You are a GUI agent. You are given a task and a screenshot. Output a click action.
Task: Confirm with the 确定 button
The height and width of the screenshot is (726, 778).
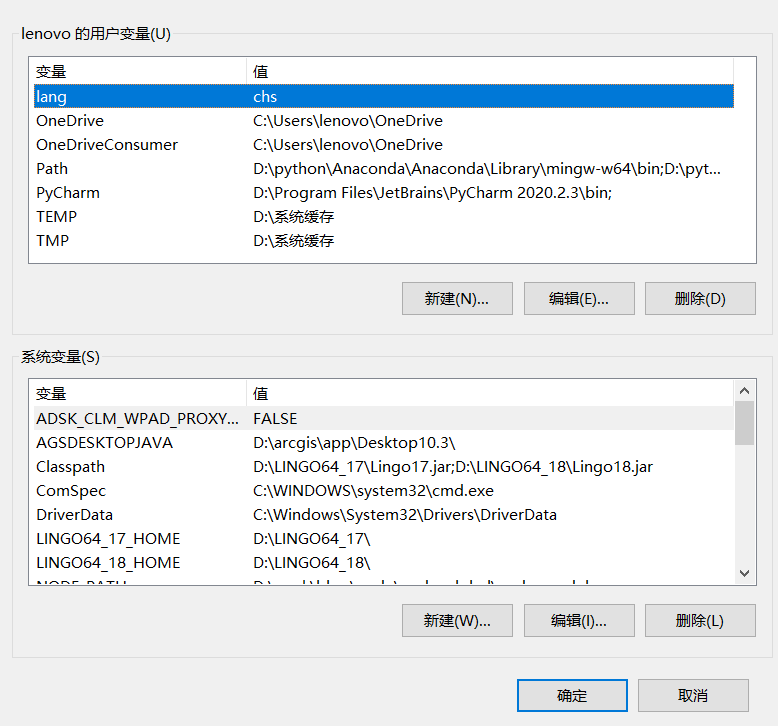[572, 696]
